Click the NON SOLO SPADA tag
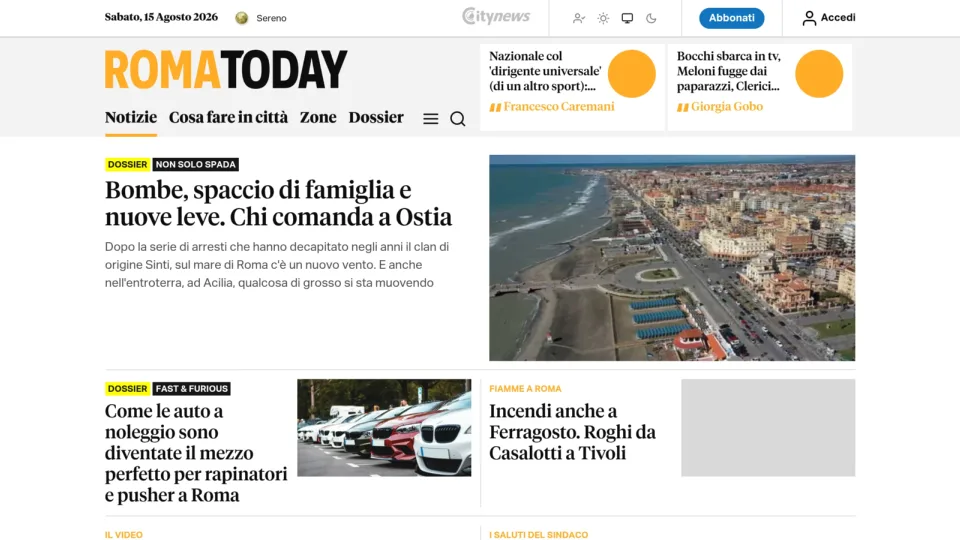960x540 pixels. click(195, 164)
